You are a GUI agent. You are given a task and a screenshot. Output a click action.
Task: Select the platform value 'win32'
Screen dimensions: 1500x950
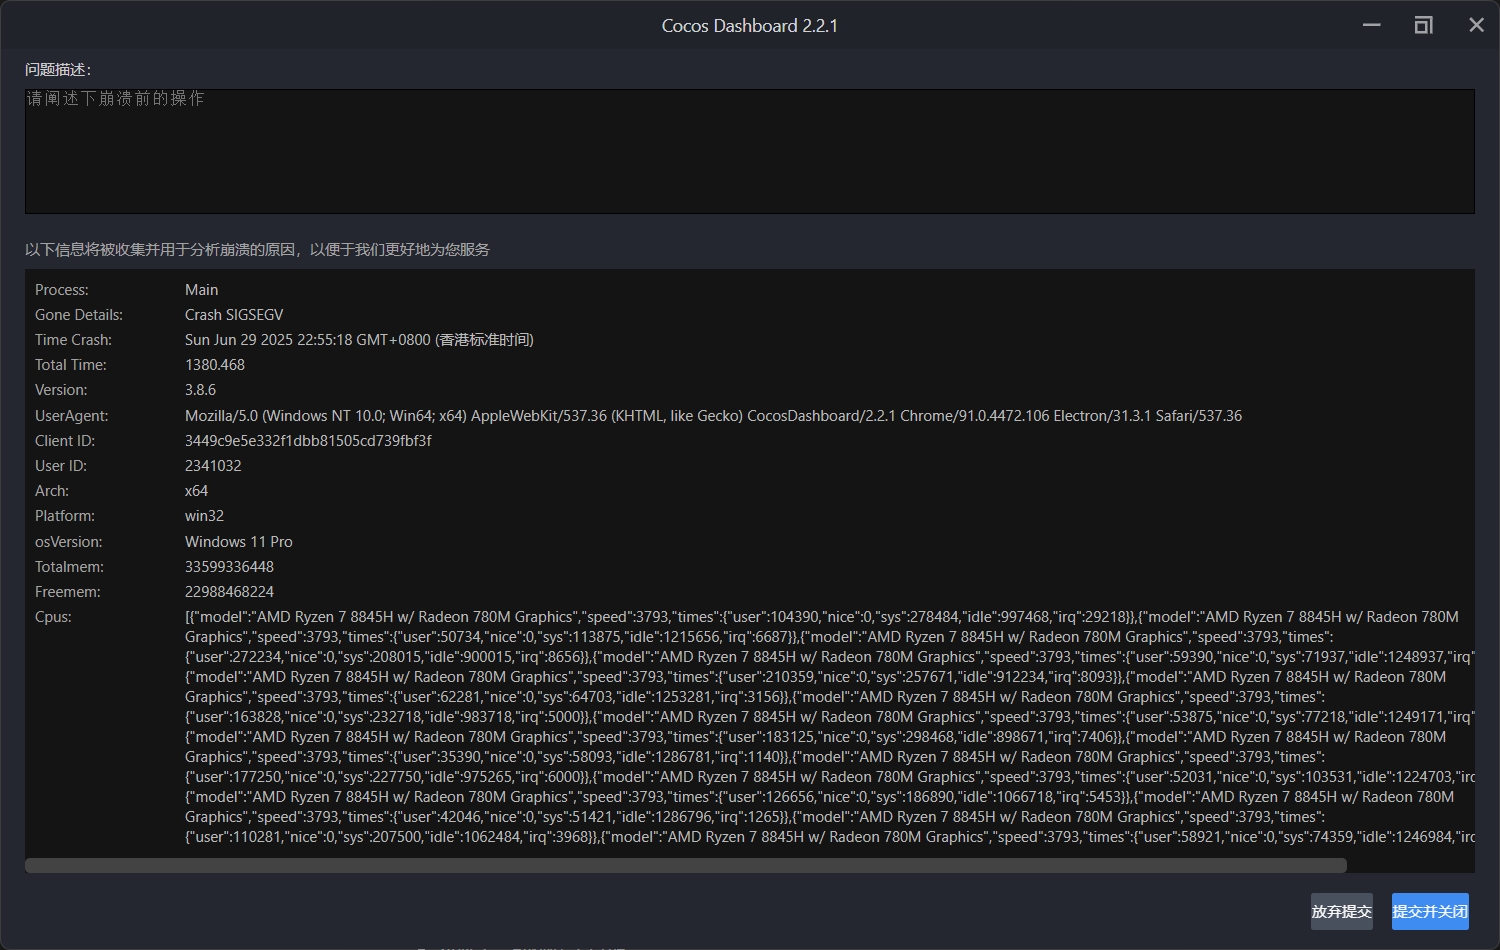205,516
